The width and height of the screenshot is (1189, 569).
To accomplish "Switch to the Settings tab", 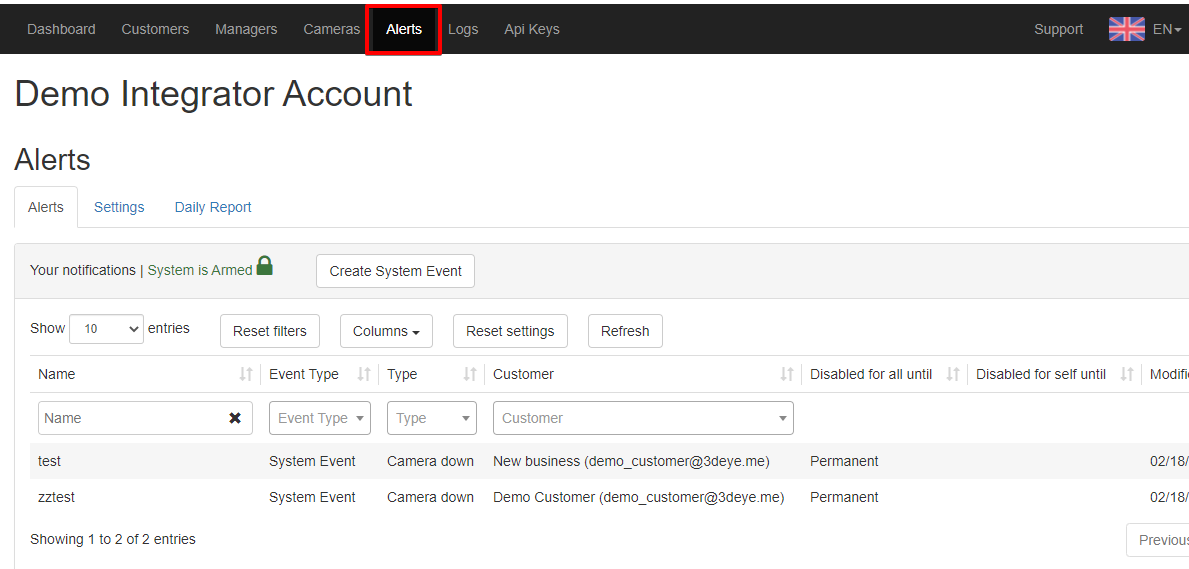I will tap(119, 207).
